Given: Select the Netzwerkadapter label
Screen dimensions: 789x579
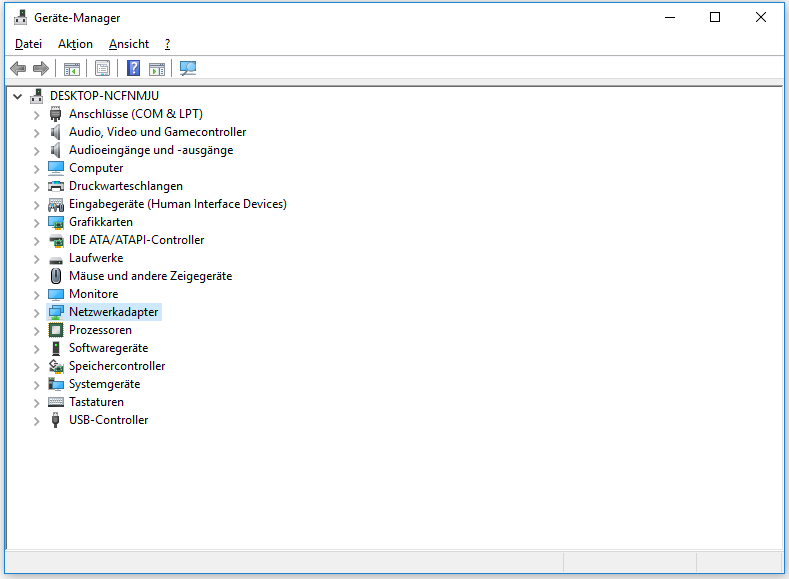Looking at the screenshot, I should 114,312.
